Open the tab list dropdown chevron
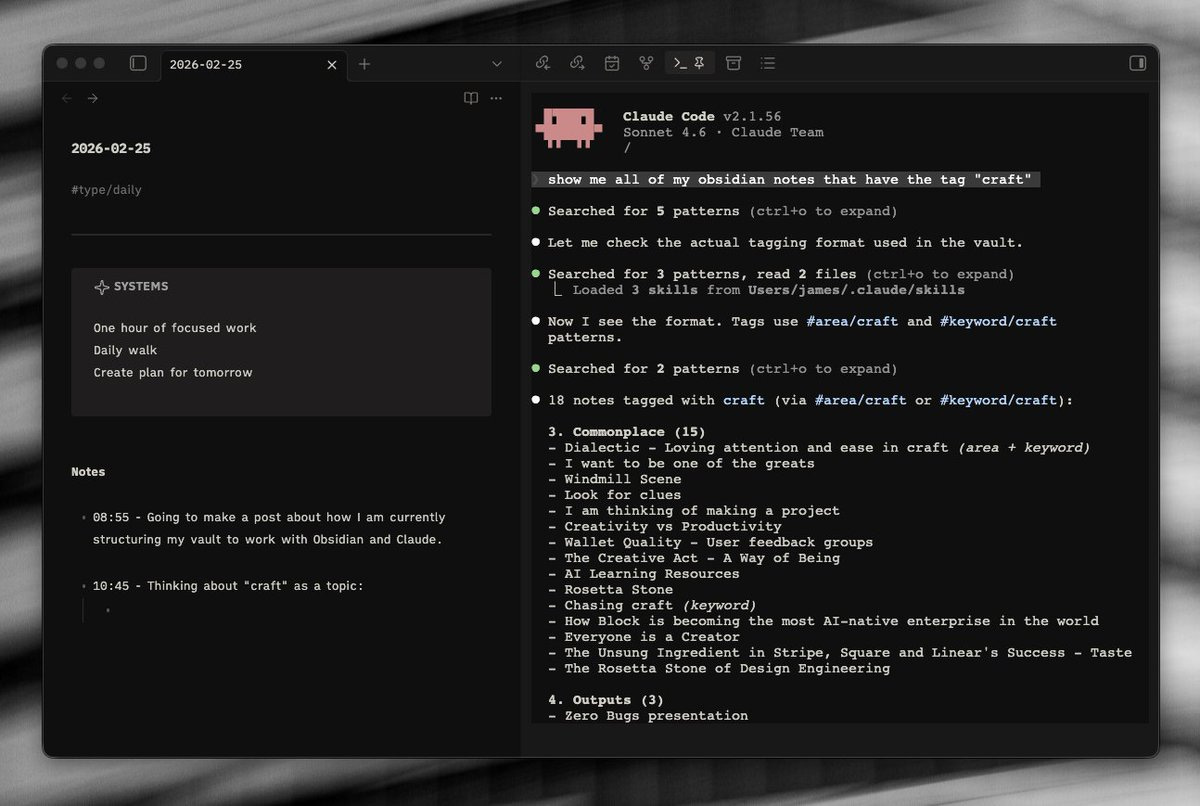Viewport: 1200px width, 806px height. [497, 64]
